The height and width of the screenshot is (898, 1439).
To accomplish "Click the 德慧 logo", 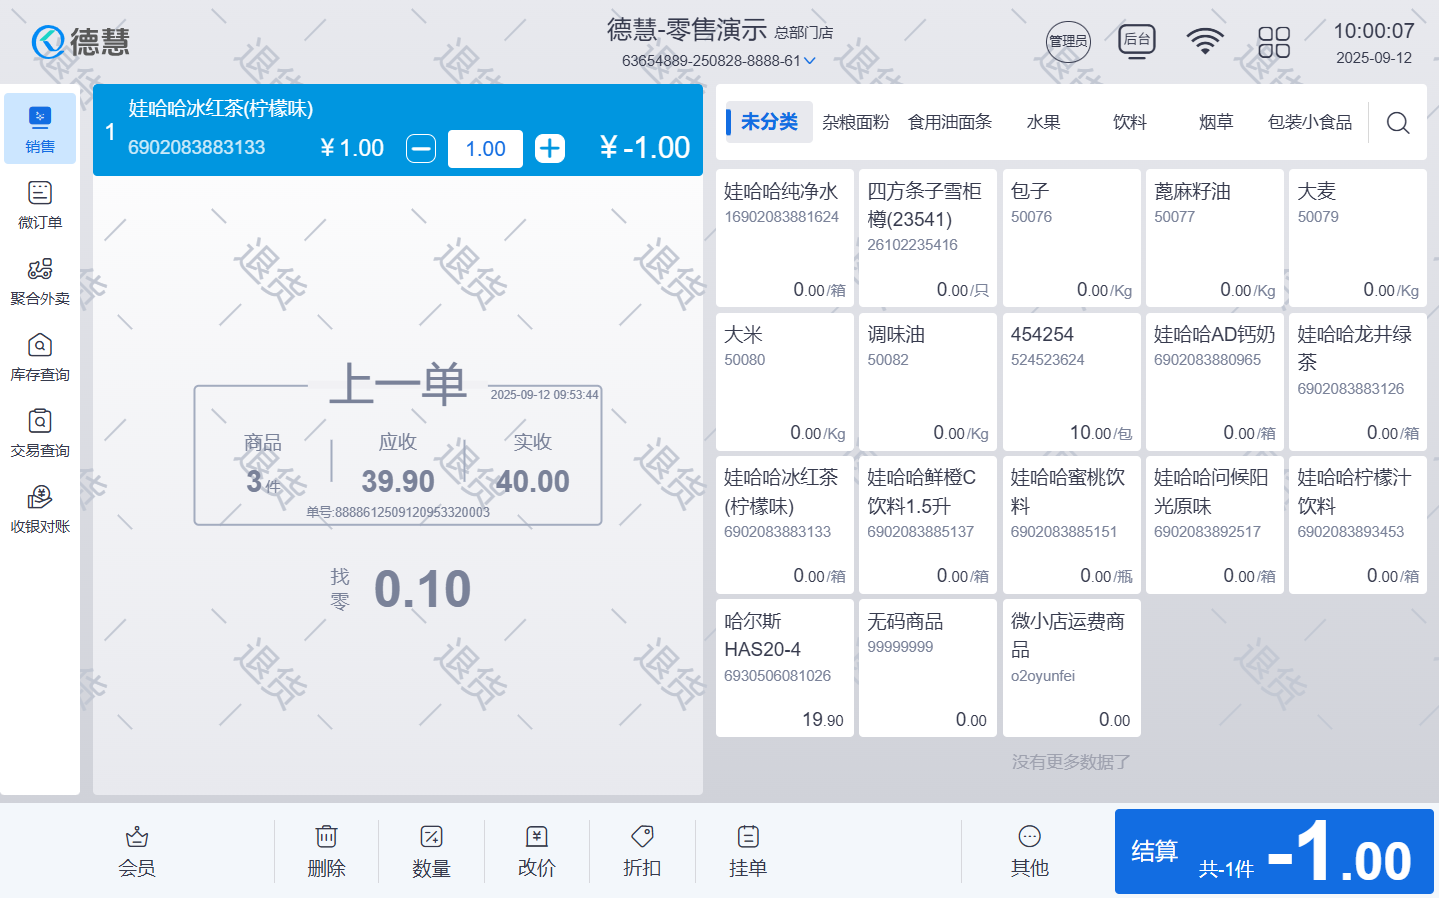I will click(x=80, y=42).
